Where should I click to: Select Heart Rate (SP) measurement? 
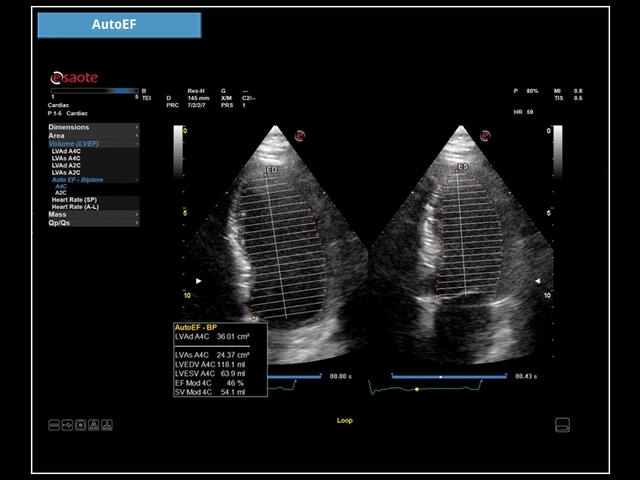tap(76, 199)
